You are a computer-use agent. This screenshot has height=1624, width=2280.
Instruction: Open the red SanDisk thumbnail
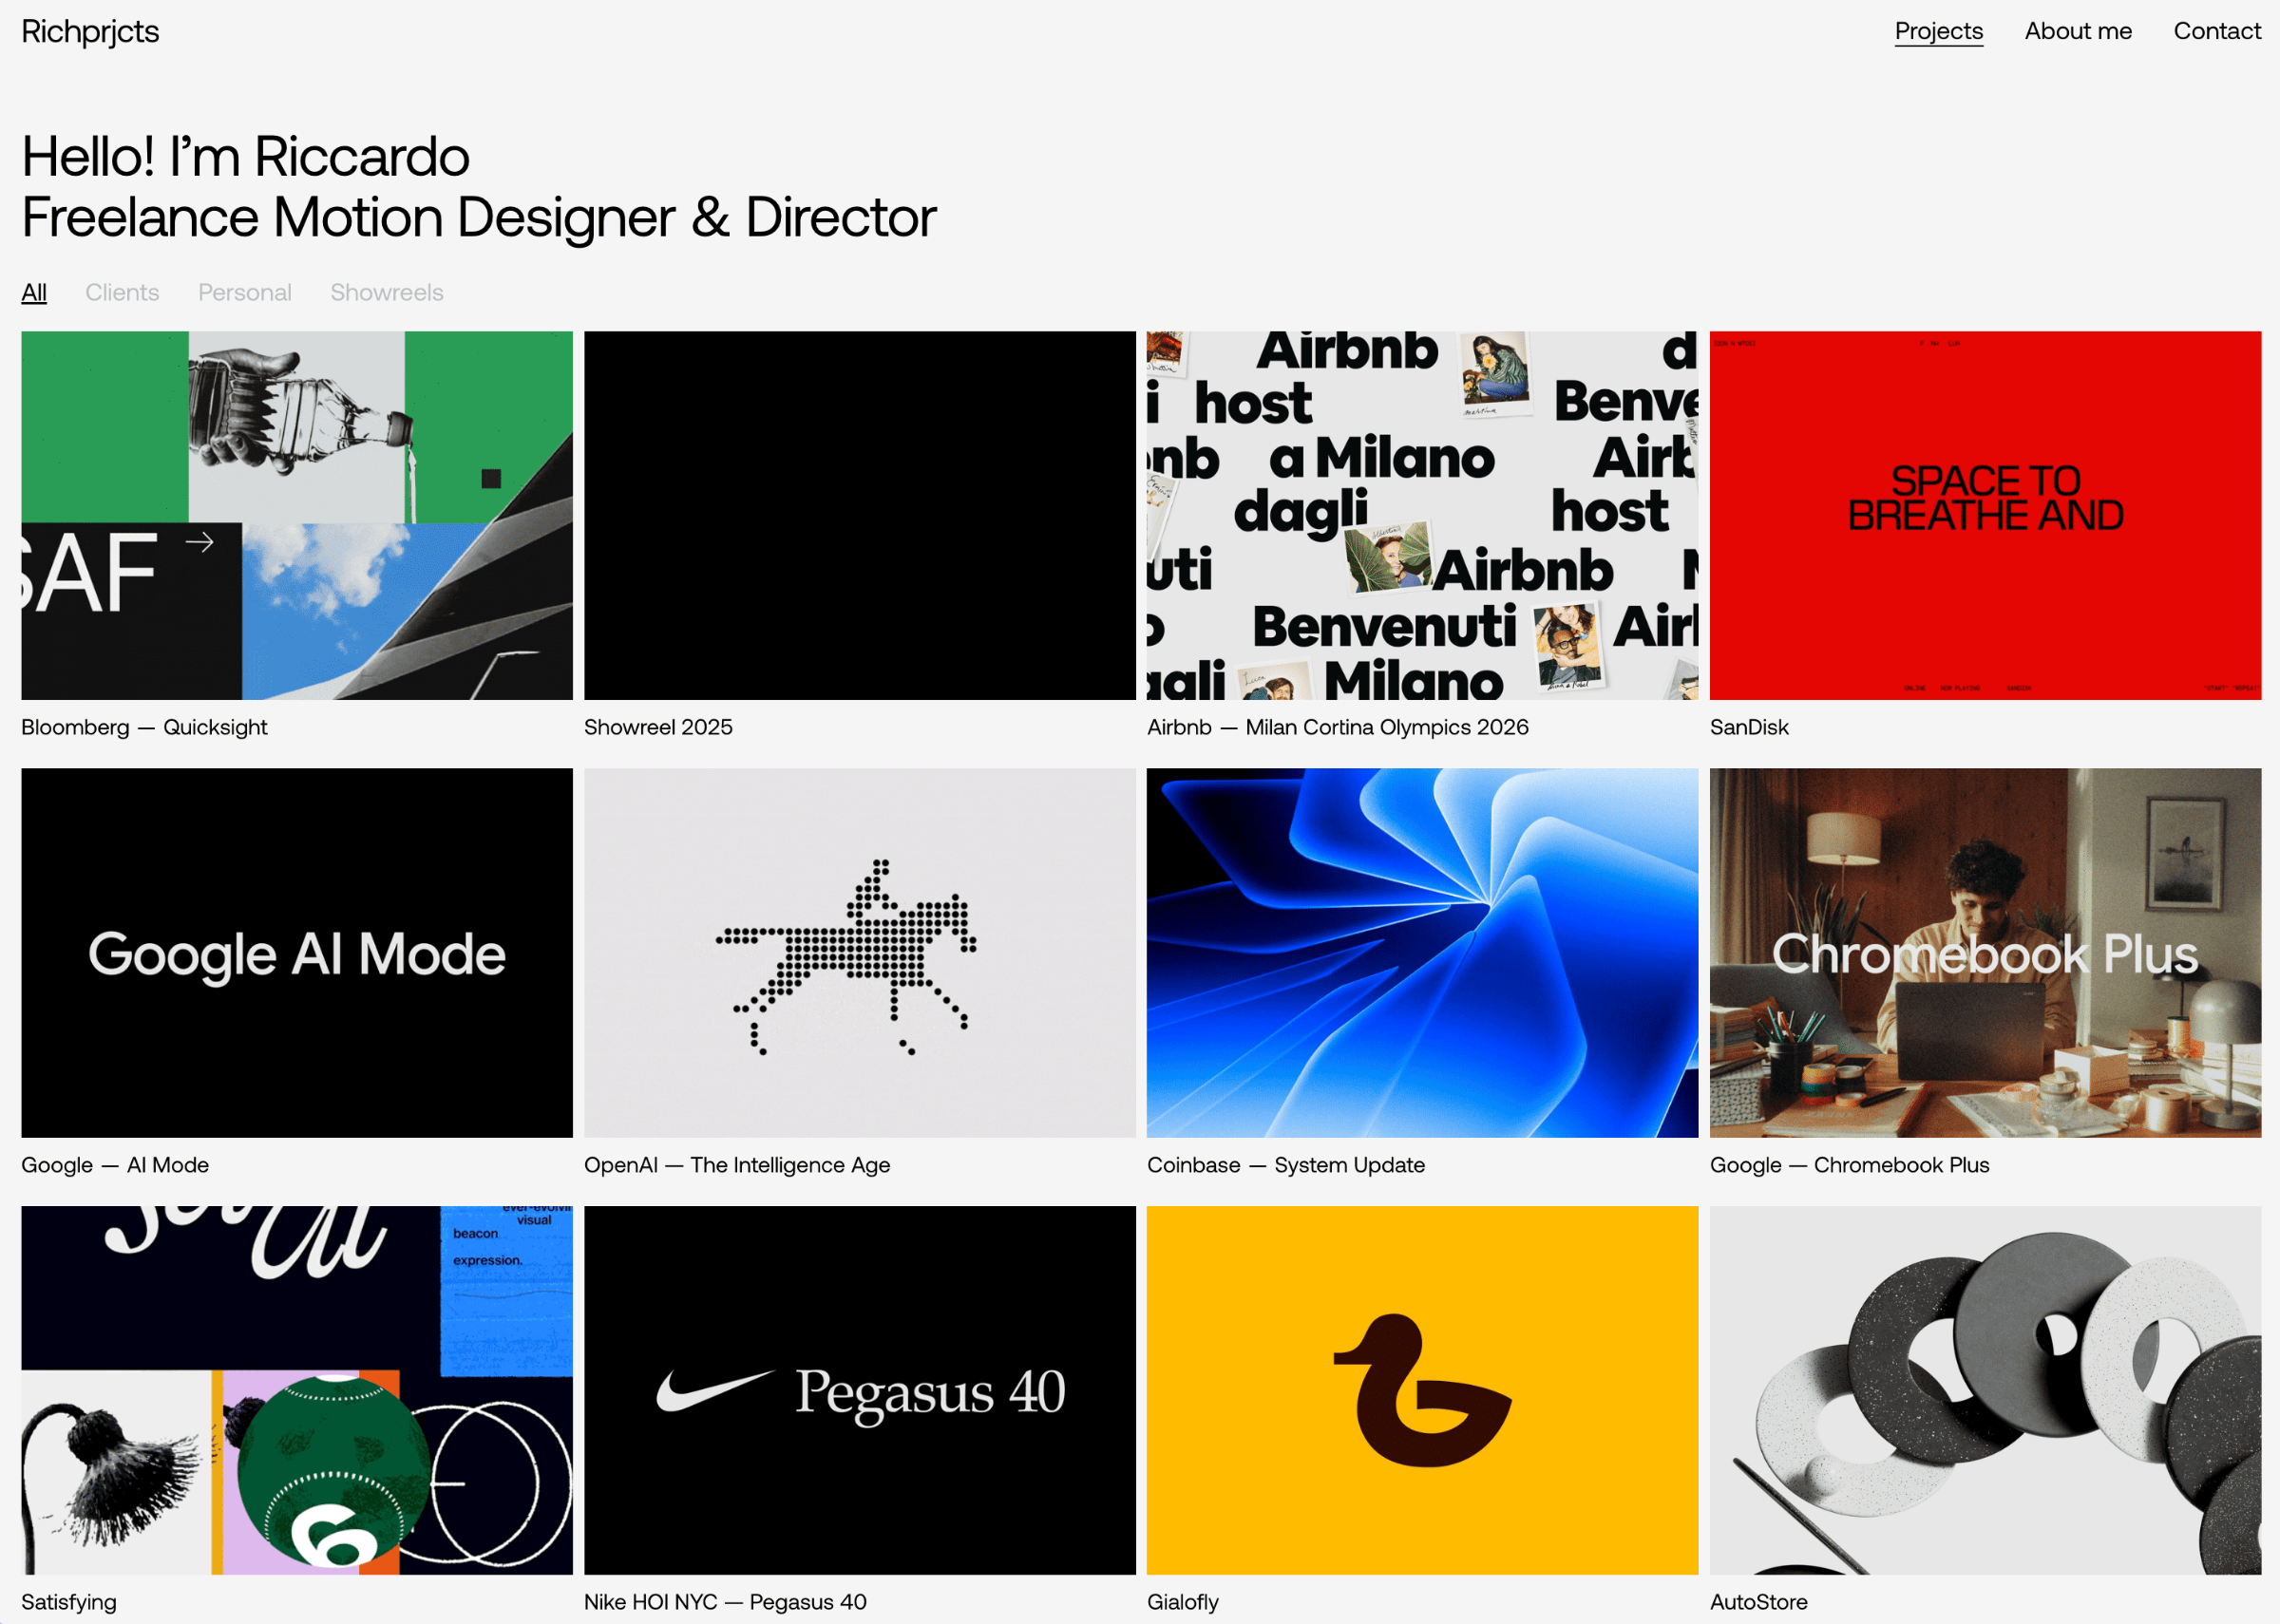1985,515
